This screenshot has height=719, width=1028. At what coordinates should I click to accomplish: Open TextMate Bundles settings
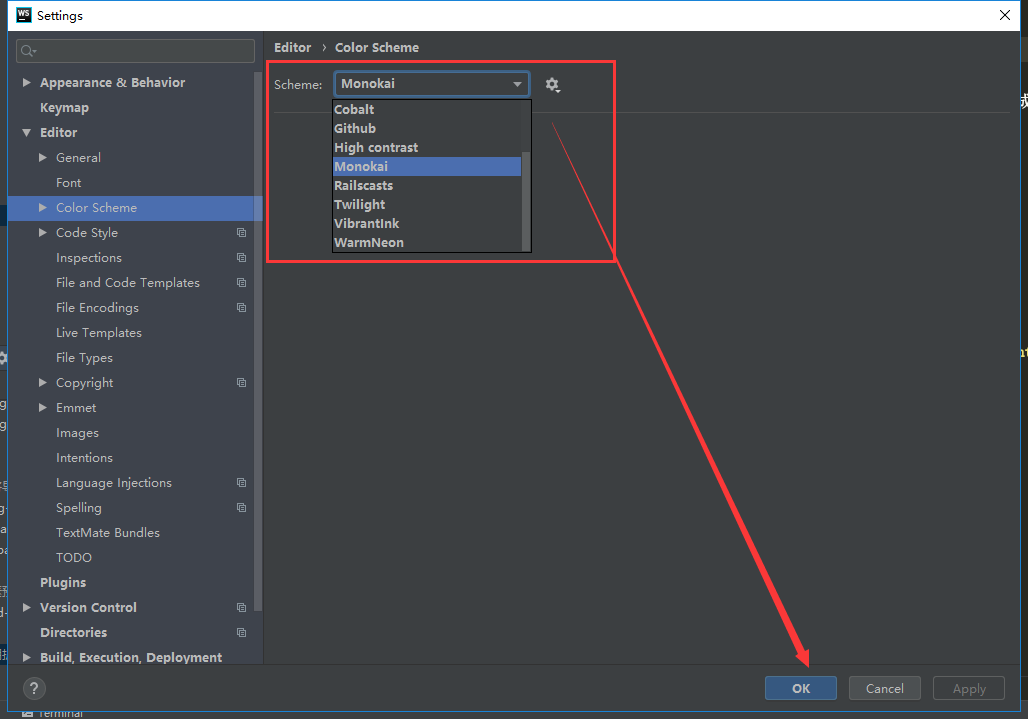(x=108, y=533)
